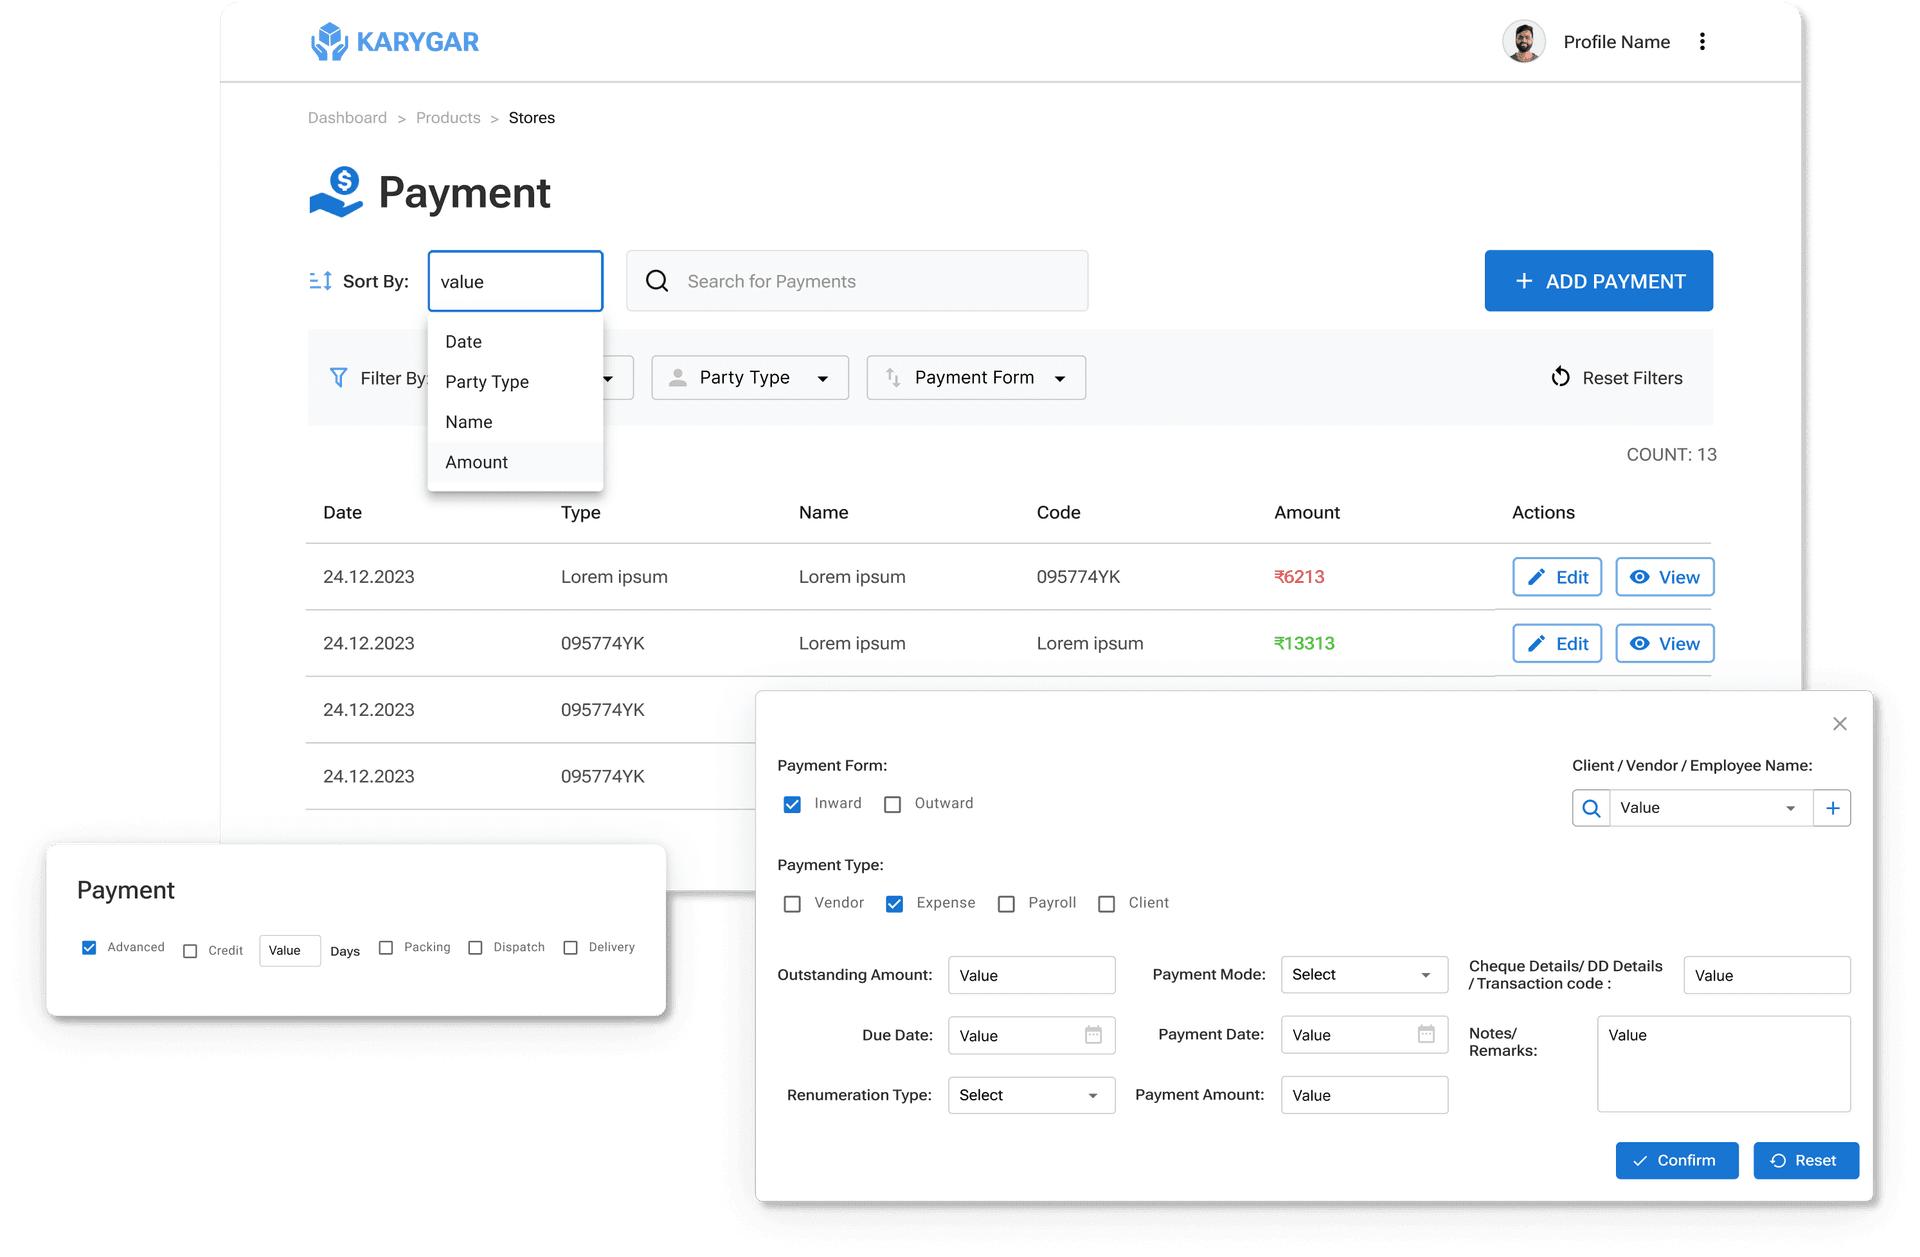Screen dimensions: 1920x1257
Task: Click the KARYGAR logo icon
Action: [329, 42]
